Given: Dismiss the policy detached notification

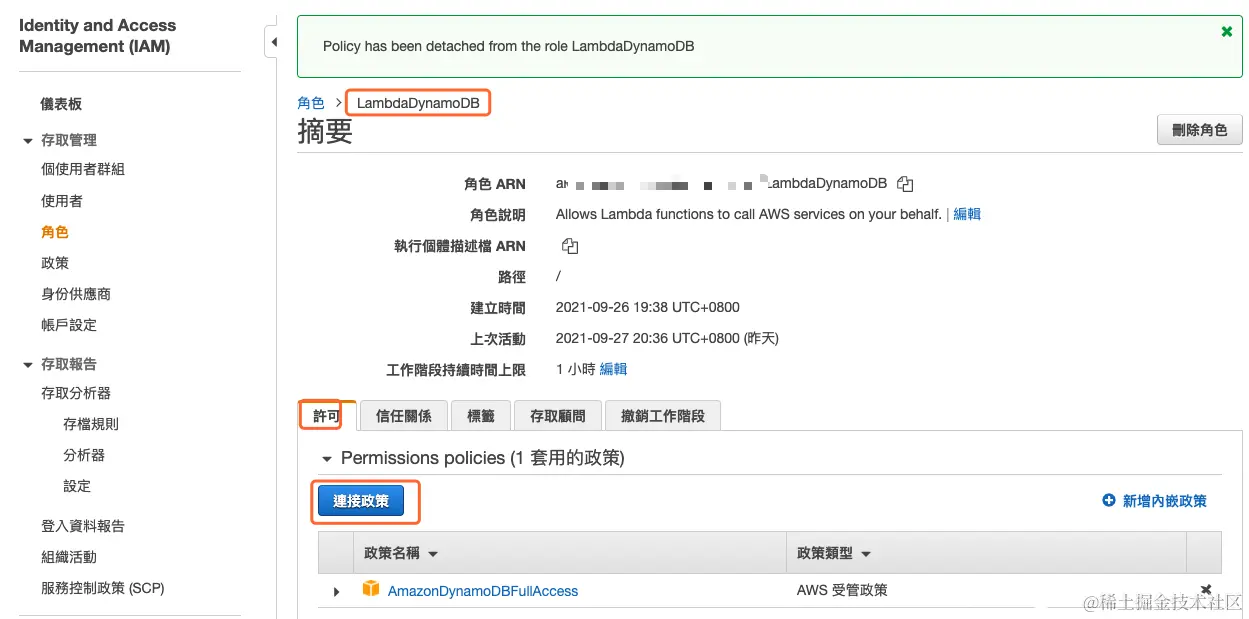Looking at the screenshot, I should tap(1227, 32).
